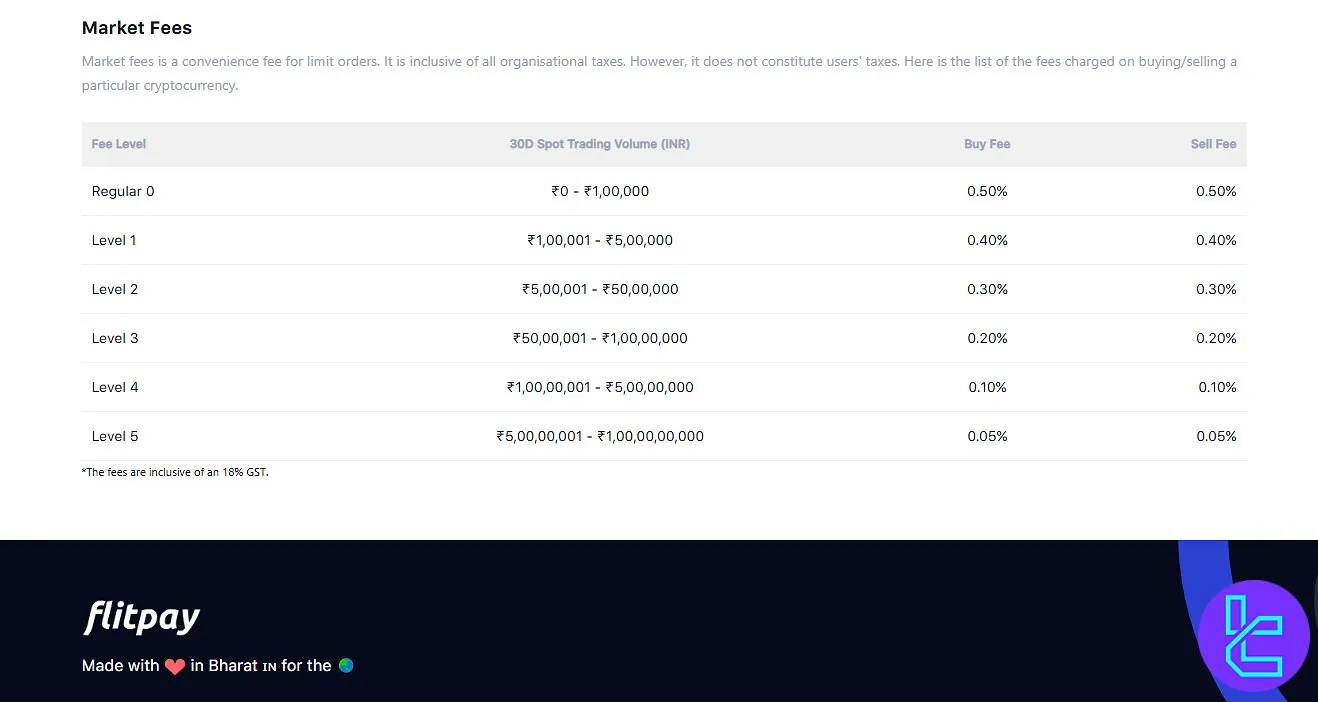Select the Level 5 row label

click(115, 436)
